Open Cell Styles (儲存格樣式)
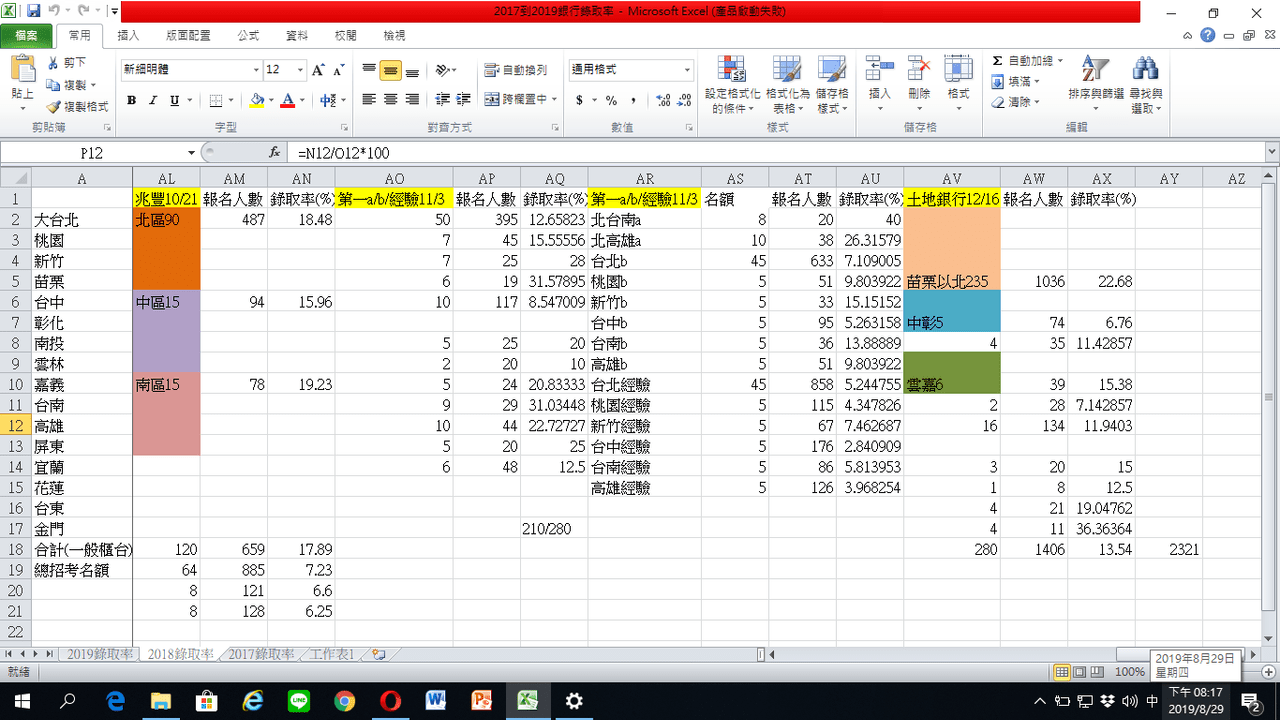This screenshot has width=1280, height=720. click(x=832, y=84)
